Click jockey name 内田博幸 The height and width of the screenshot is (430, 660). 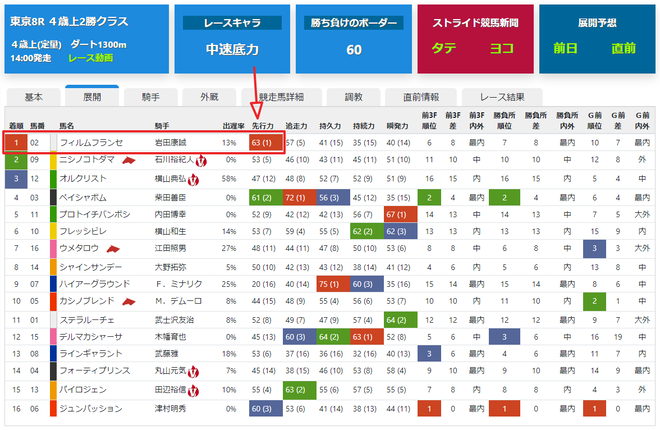pos(170,214)
